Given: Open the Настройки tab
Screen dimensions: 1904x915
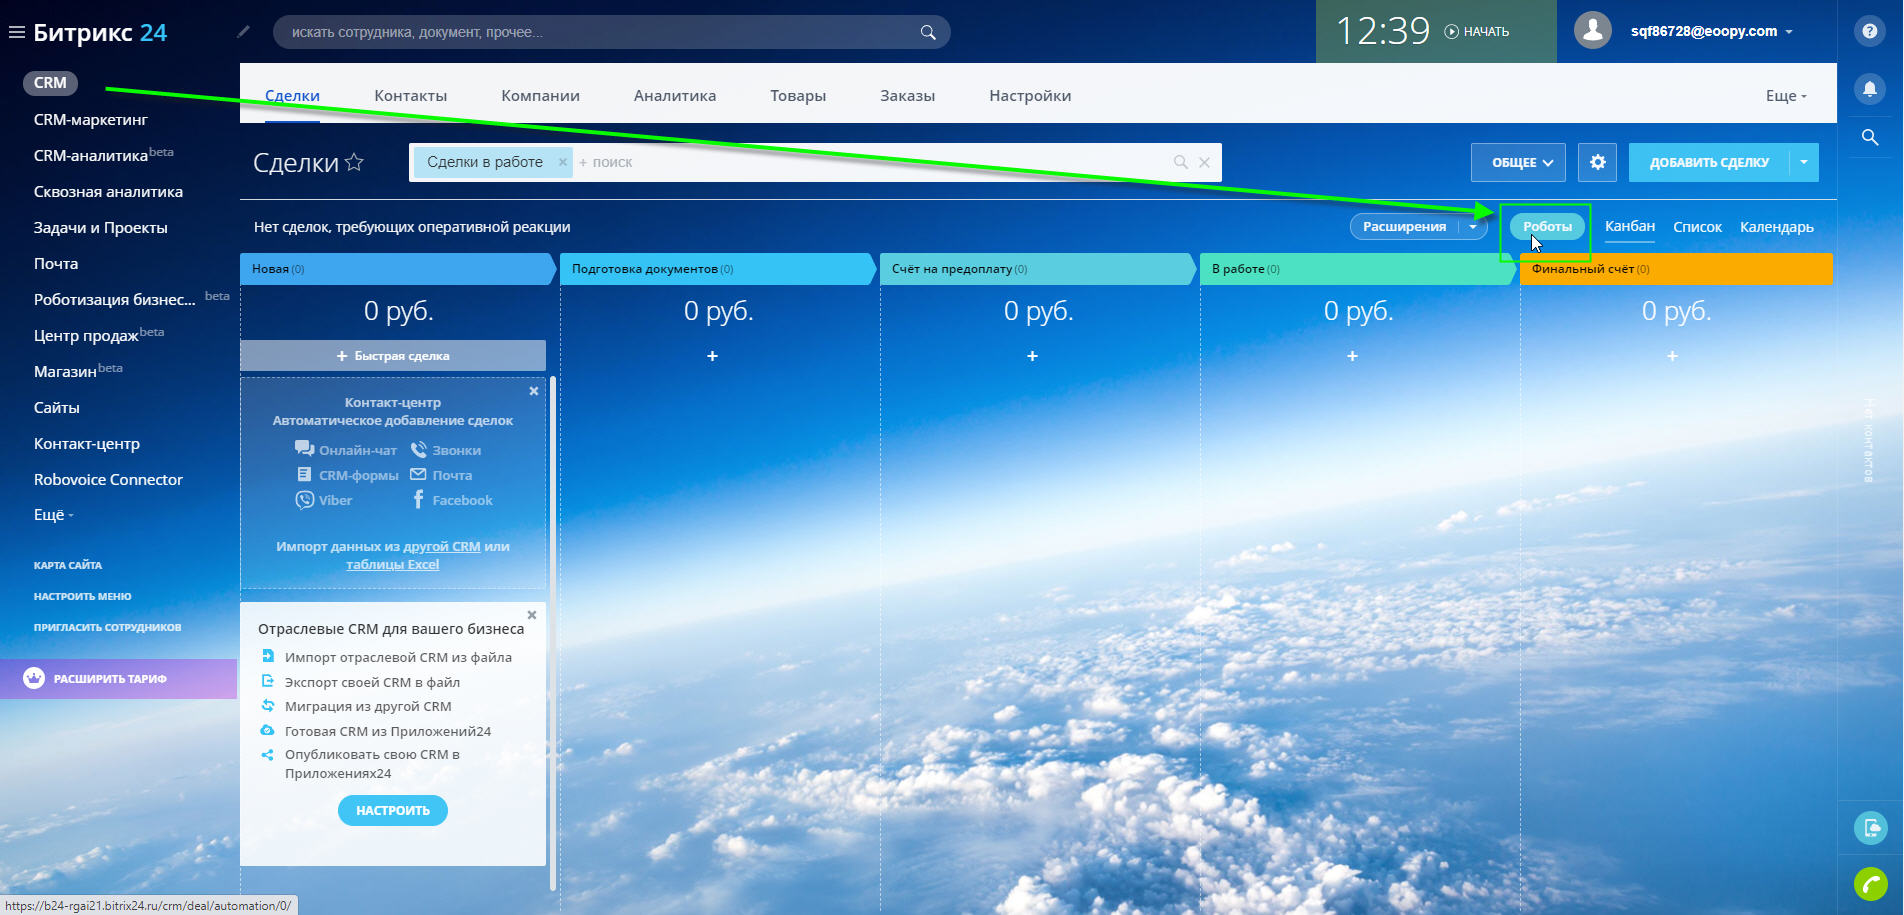Looking at the screenshot, I should [x=1030, y=96].
